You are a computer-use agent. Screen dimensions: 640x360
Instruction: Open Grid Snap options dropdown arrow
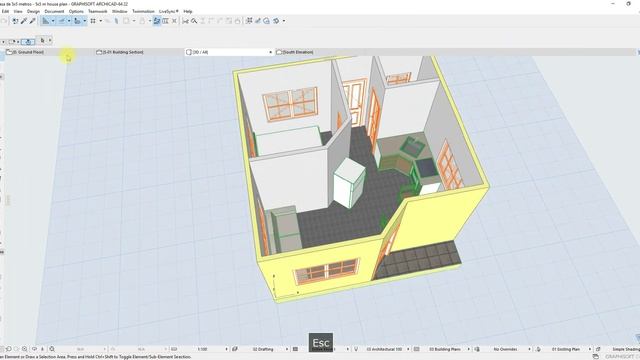[100, 21]
